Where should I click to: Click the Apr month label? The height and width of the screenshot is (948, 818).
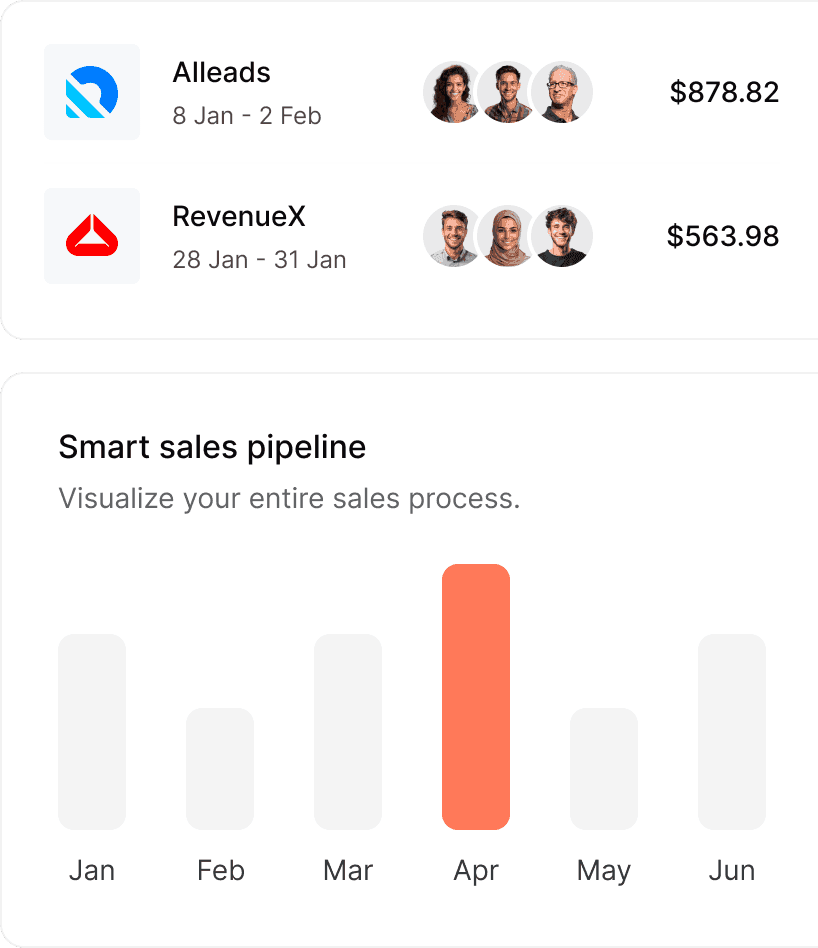476,871
